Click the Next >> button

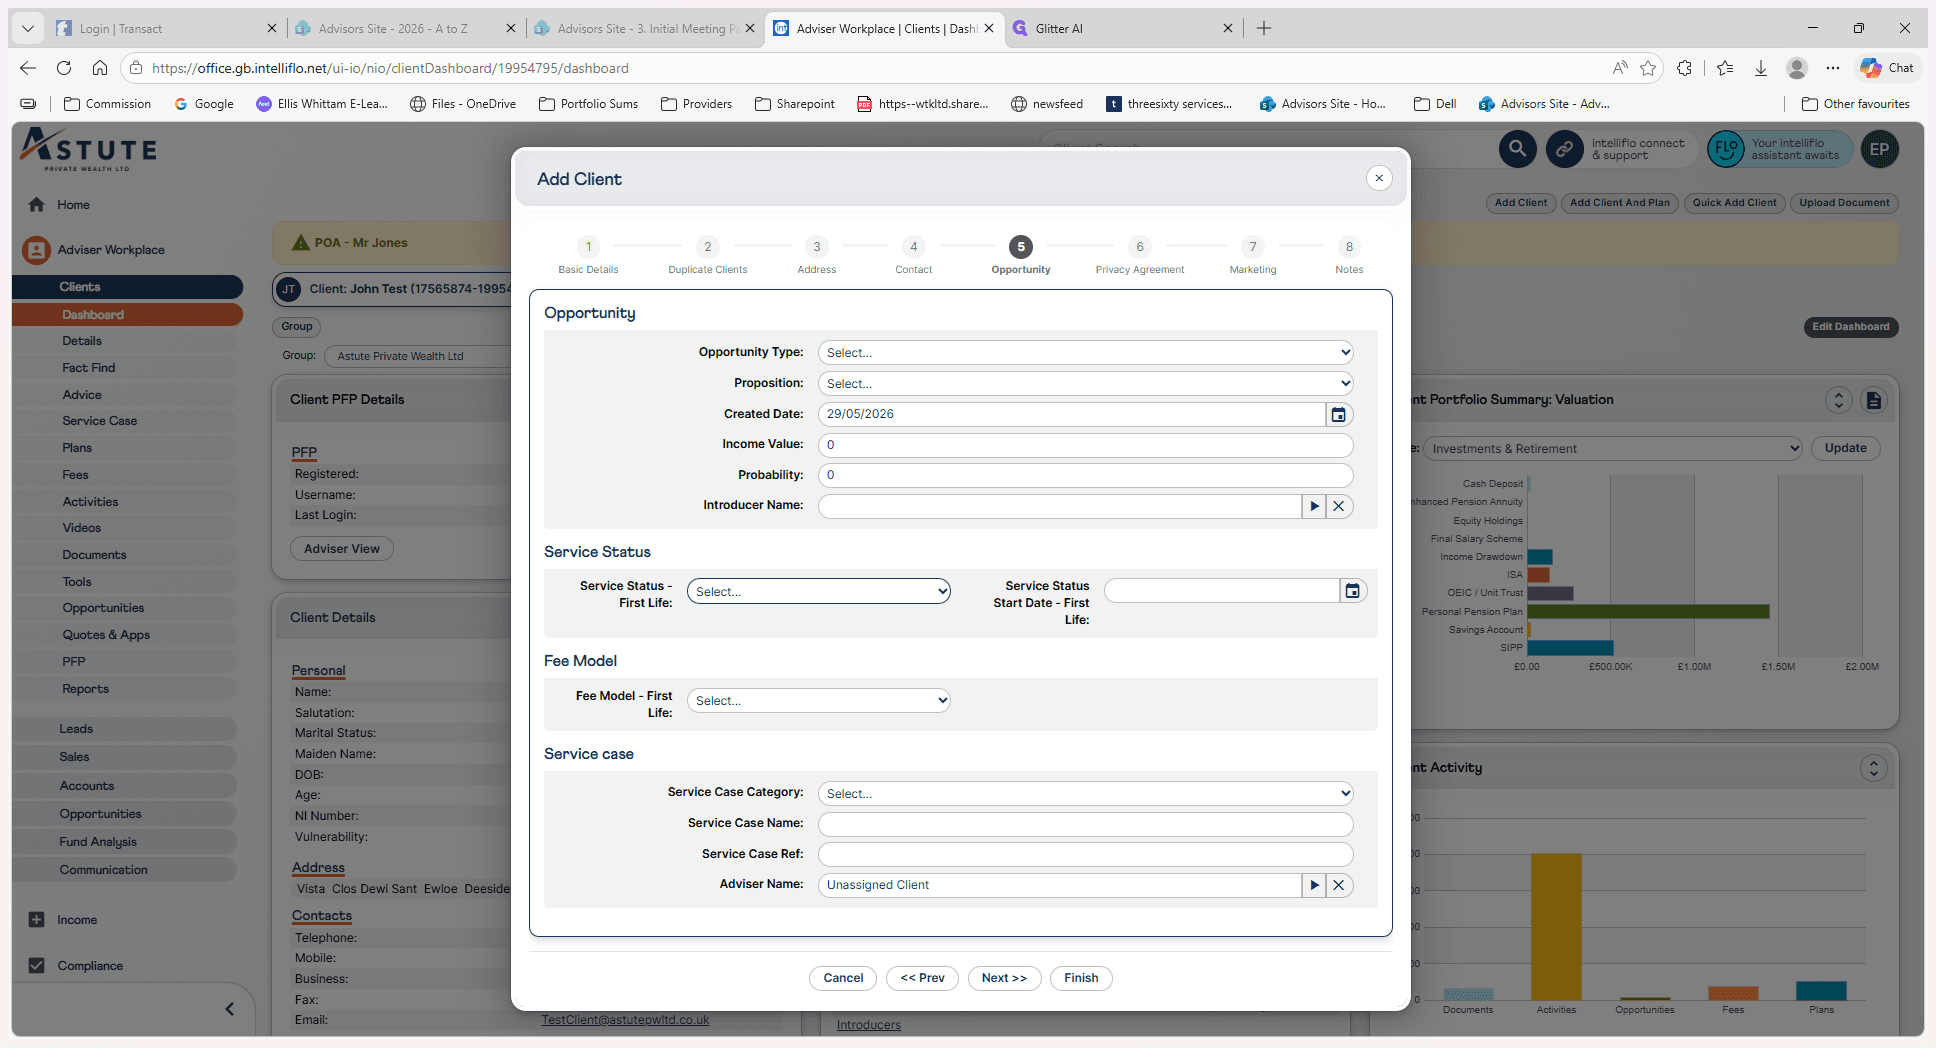[x=1004, y=978]
